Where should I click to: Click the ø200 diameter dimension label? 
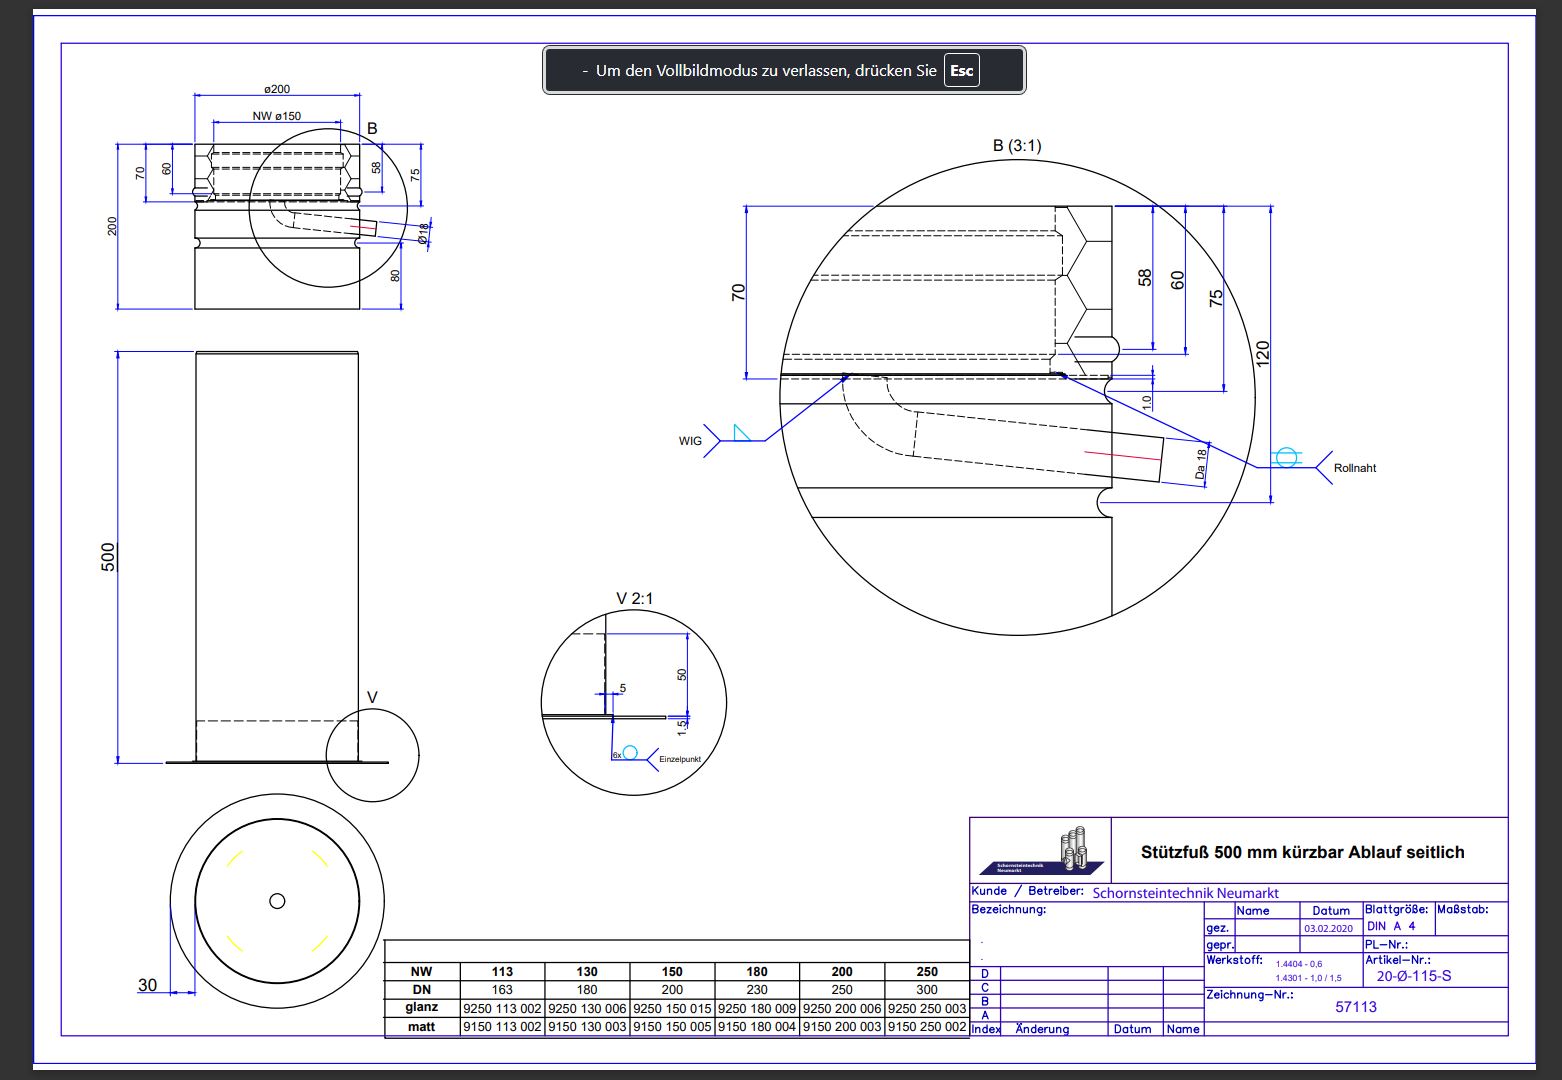point(277,89)
